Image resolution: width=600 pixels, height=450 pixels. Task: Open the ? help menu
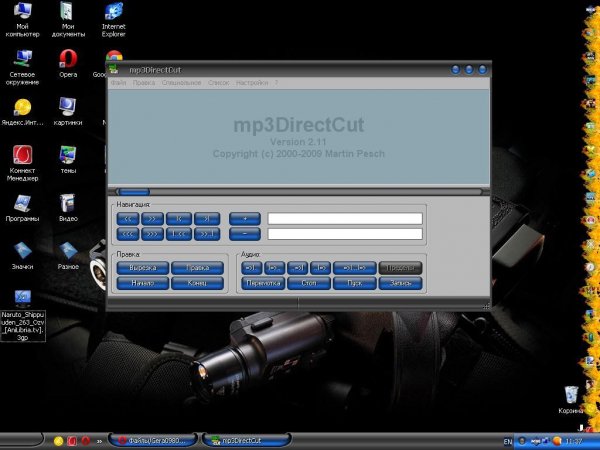[276, 83]
